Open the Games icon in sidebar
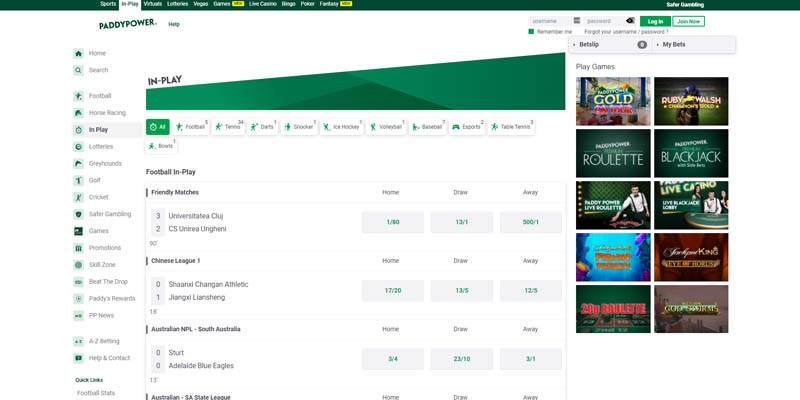800x400 pixels. (78, 231)
